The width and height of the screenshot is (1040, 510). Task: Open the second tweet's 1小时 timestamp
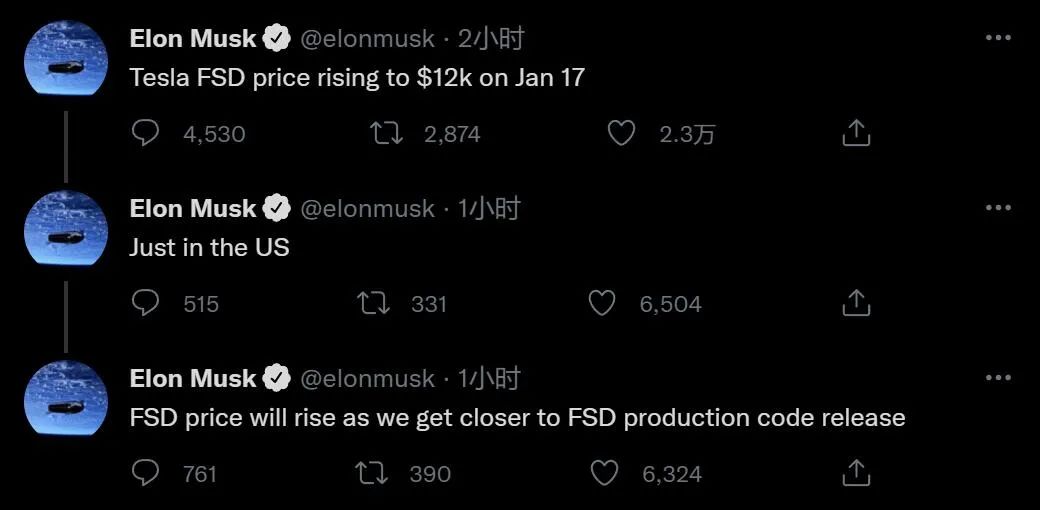(x=489, y=209)
